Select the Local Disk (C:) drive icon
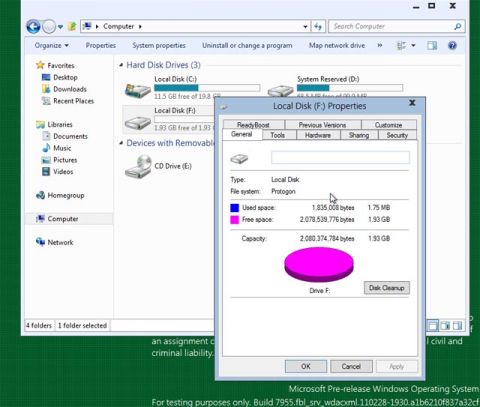Screen dimensions: 480x407 [x=137, y=90]
